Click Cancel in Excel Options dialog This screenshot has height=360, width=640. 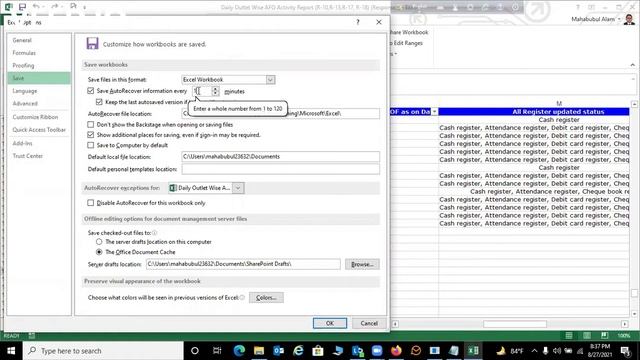pos(369,323)
